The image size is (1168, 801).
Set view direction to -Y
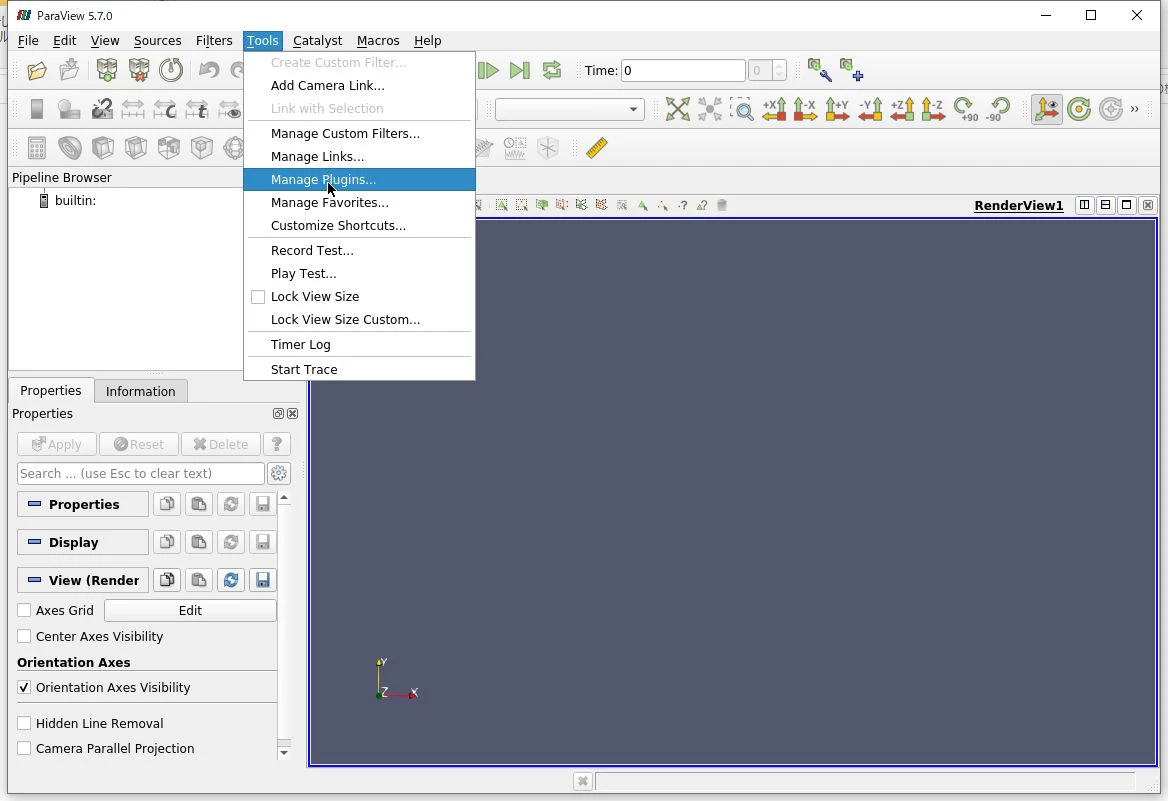point(869,110)
